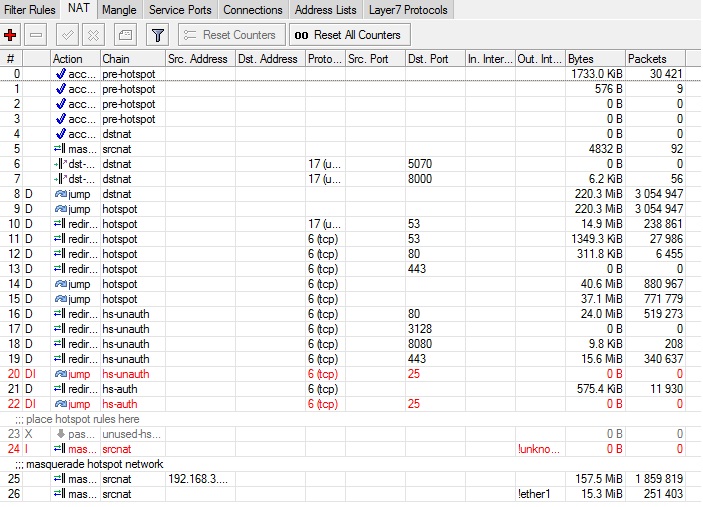Click accept checkmark icon in rule 1
Image resolution: width=703 pixels, height=507 pixels.
coord(61,89)
